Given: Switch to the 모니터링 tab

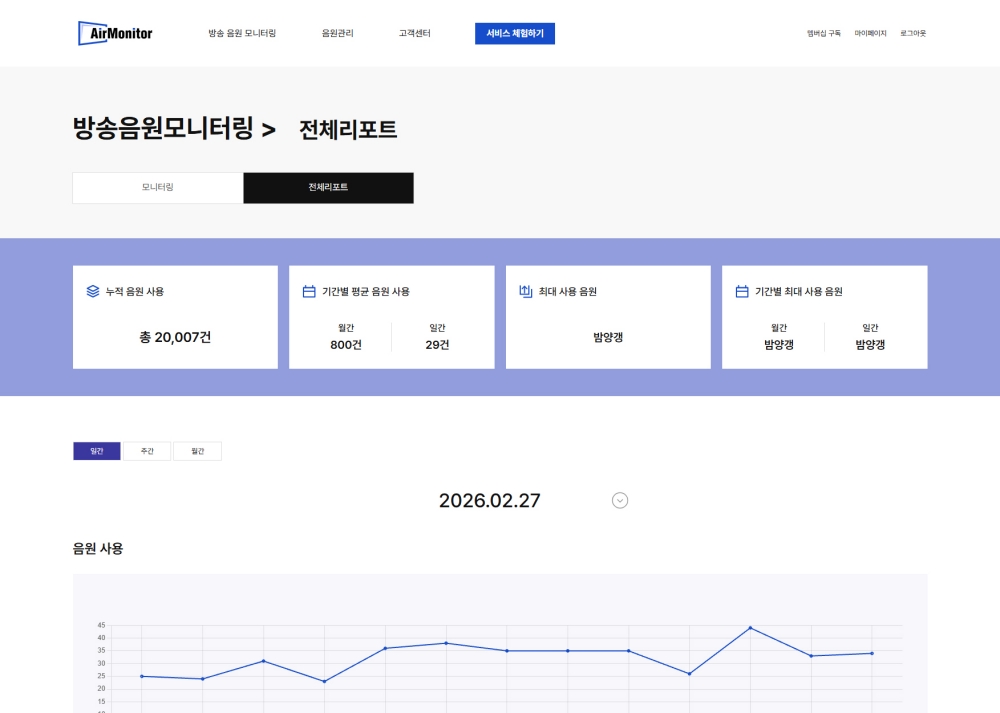Looking at the screenshot, I should (x=158, y=188).
